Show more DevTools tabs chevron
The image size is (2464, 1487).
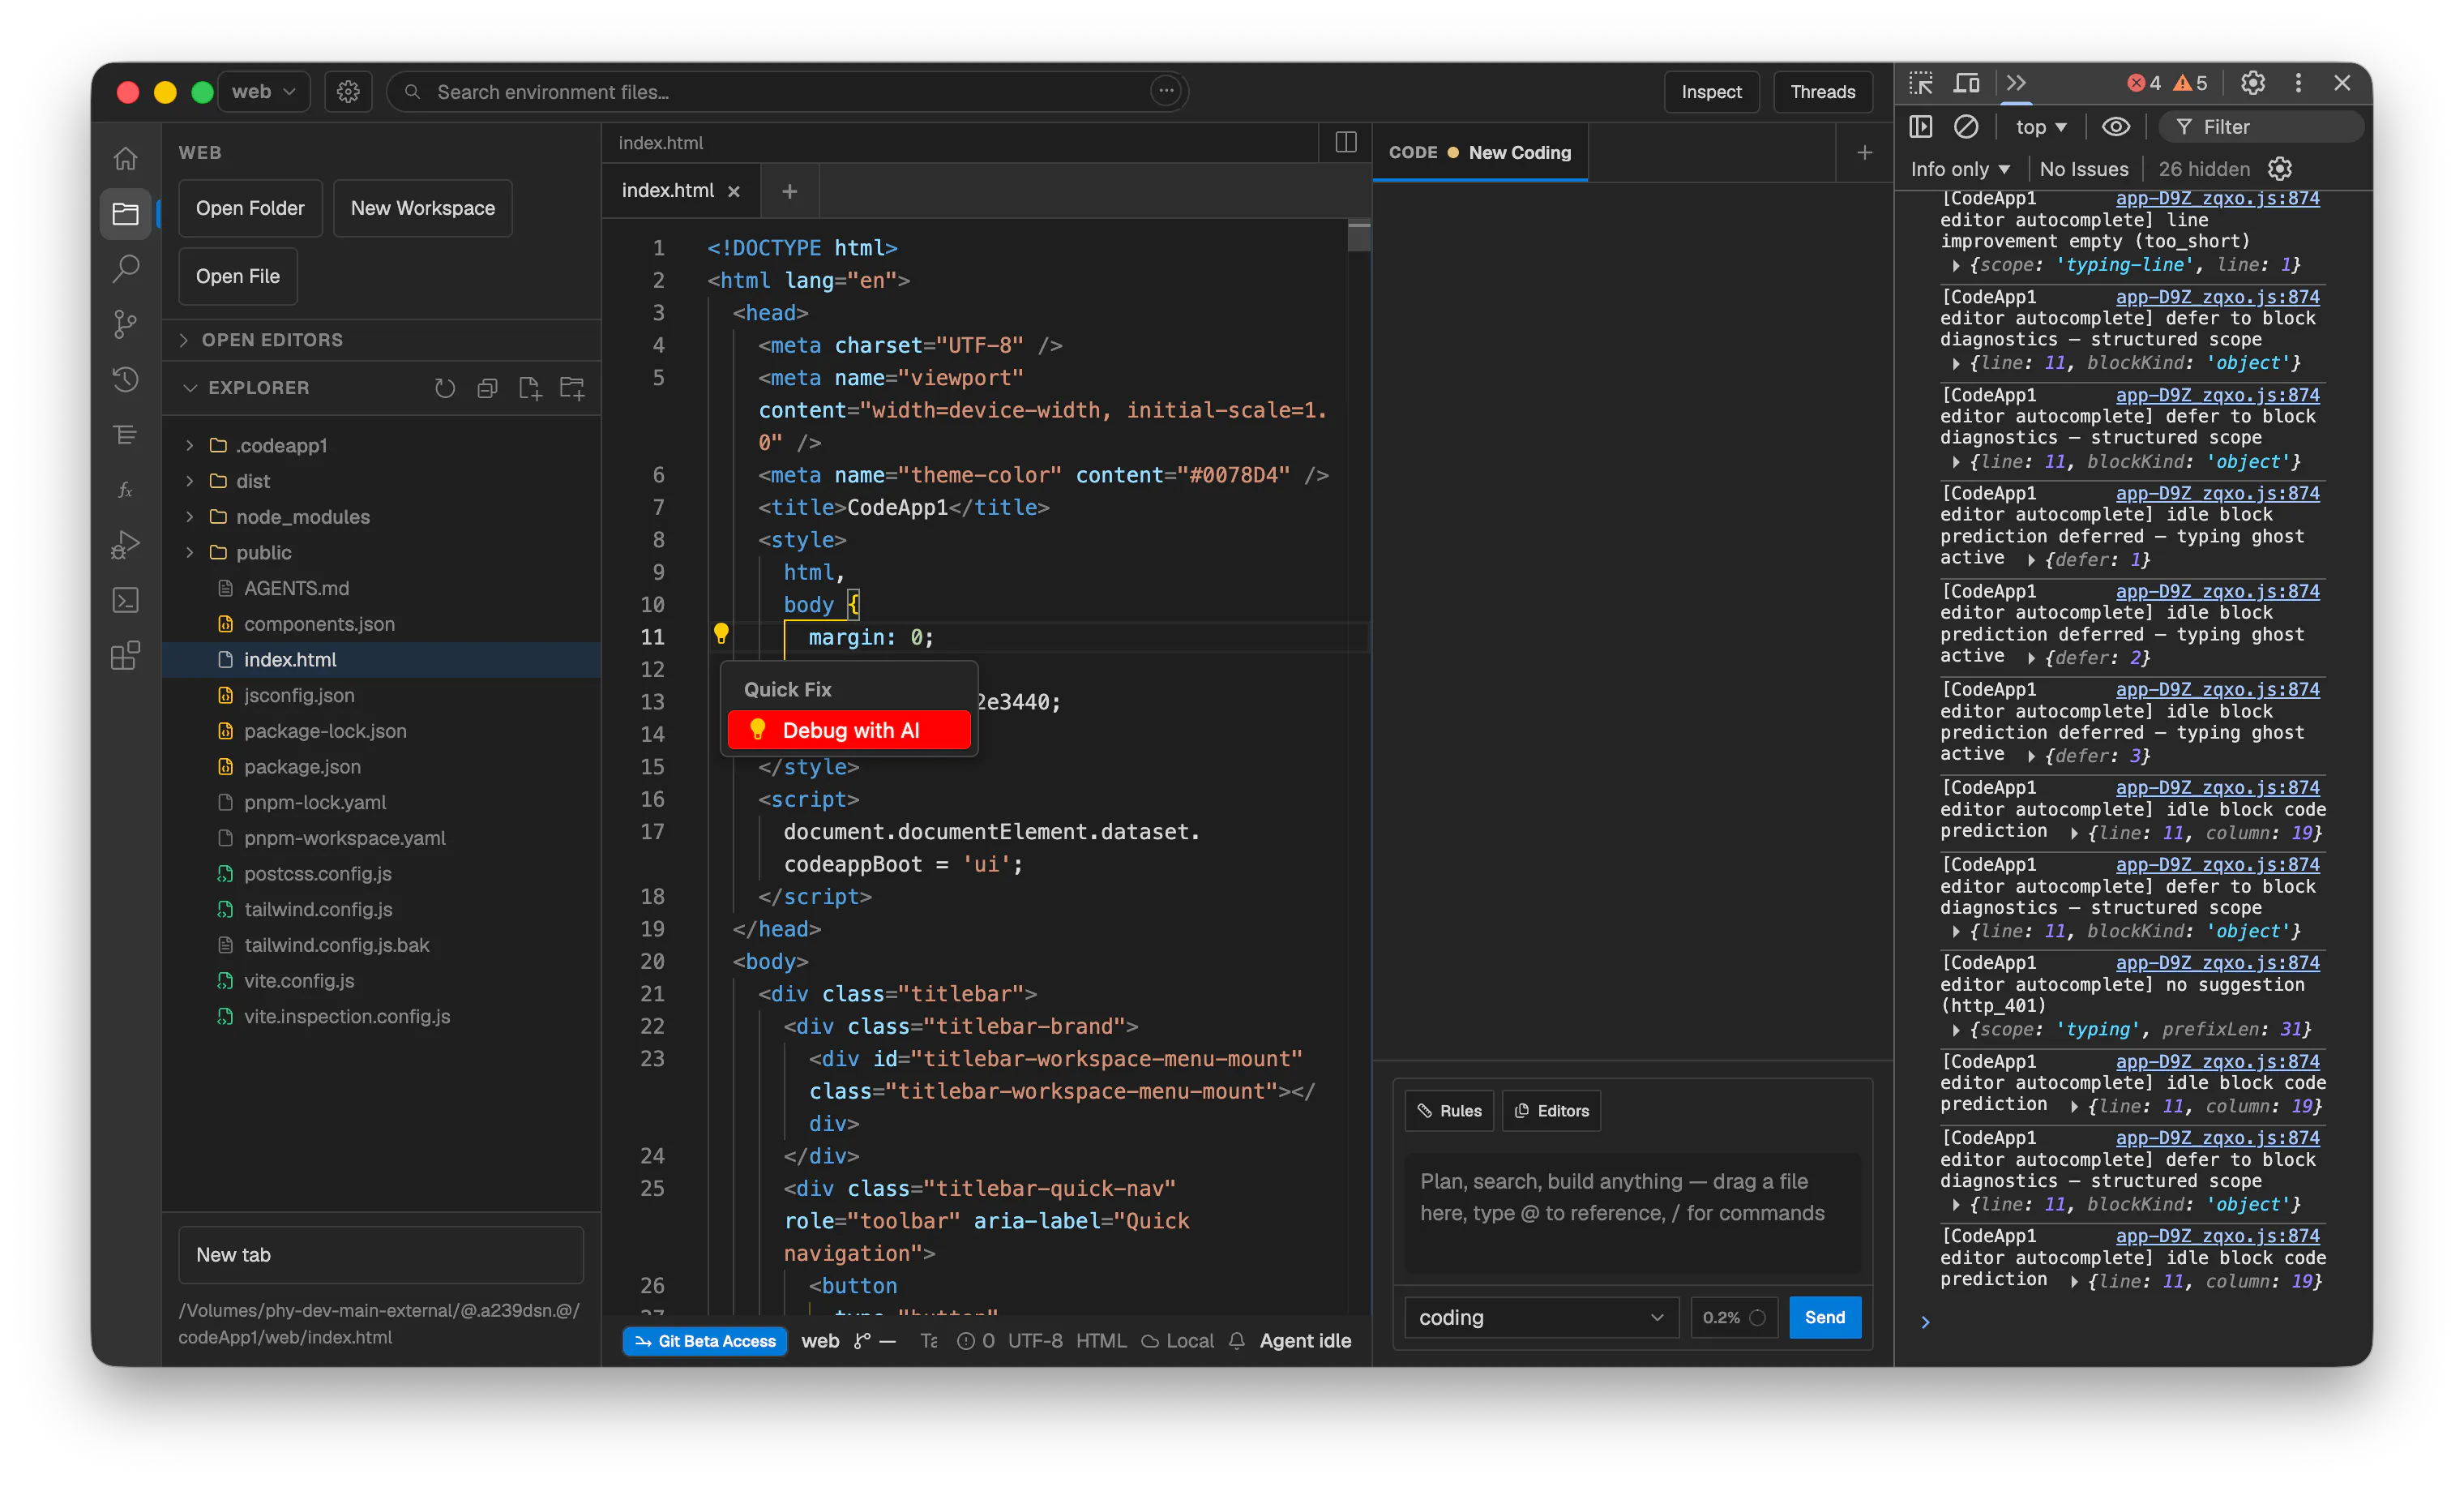[2016, 83]
